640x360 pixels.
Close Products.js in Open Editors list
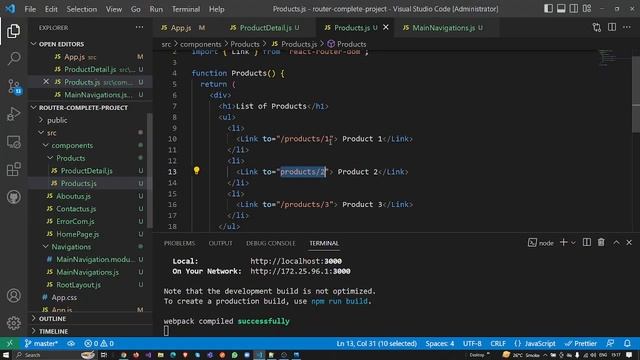[x=46, y=82]
